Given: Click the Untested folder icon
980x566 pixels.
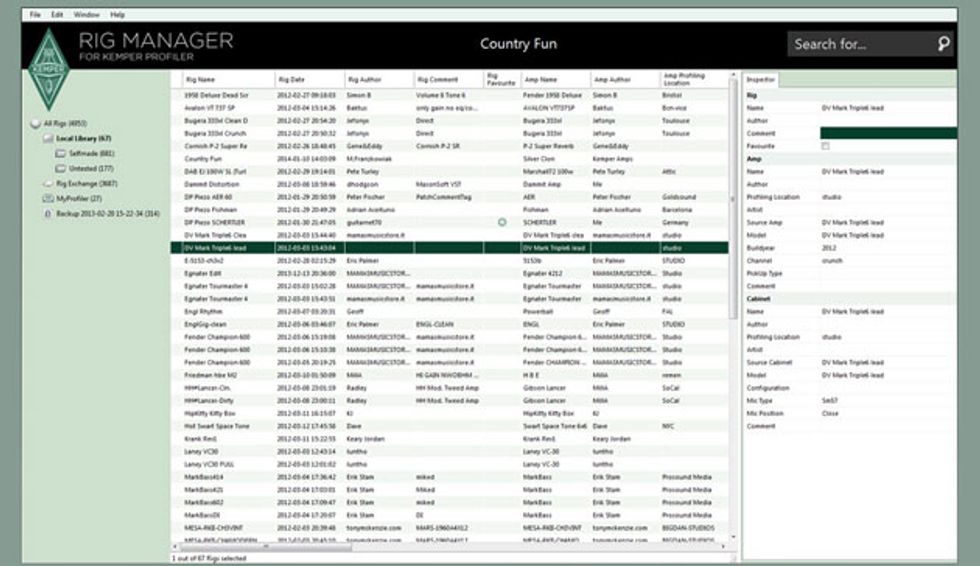Looking at the screenshot, I should tap(60, 168).
